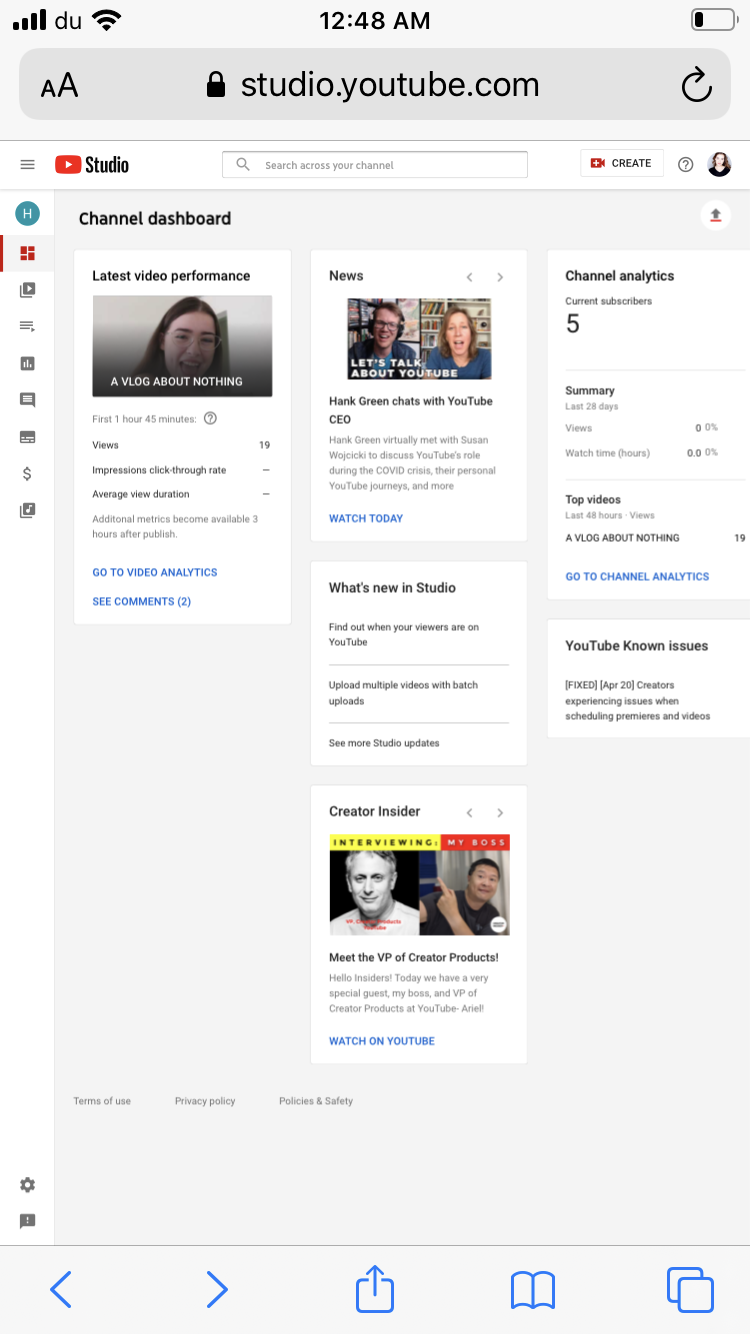The height and width of the screenshot is (1334, 750).
Task: Click Terms of use footer link
Action: 102,1101
